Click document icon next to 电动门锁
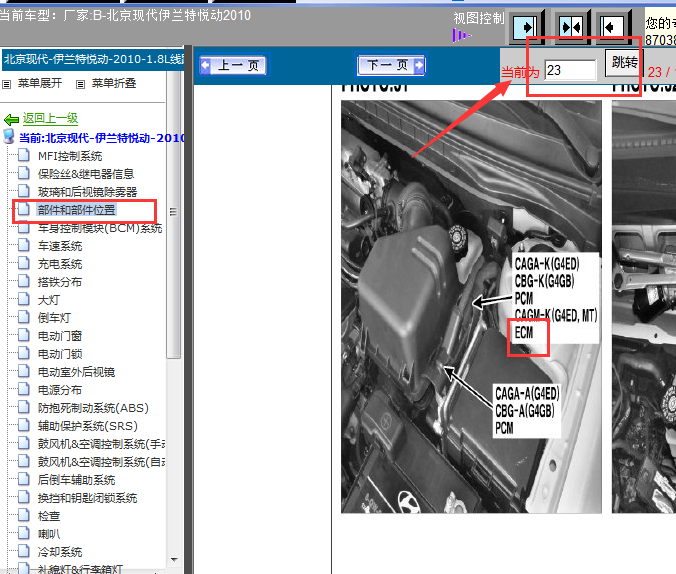Screen dimensions: 676x574 [24, 353]
